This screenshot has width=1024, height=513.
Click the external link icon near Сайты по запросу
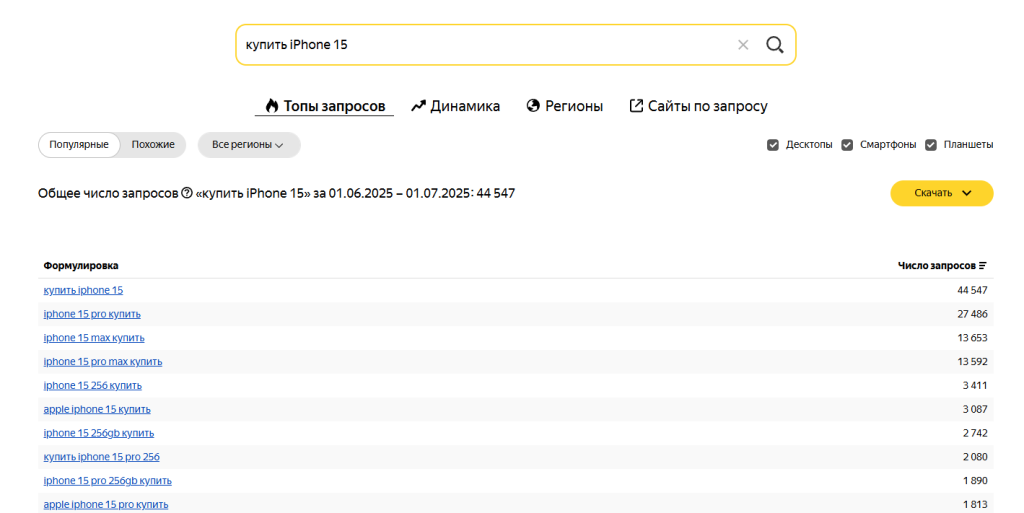tap(636, 106)
